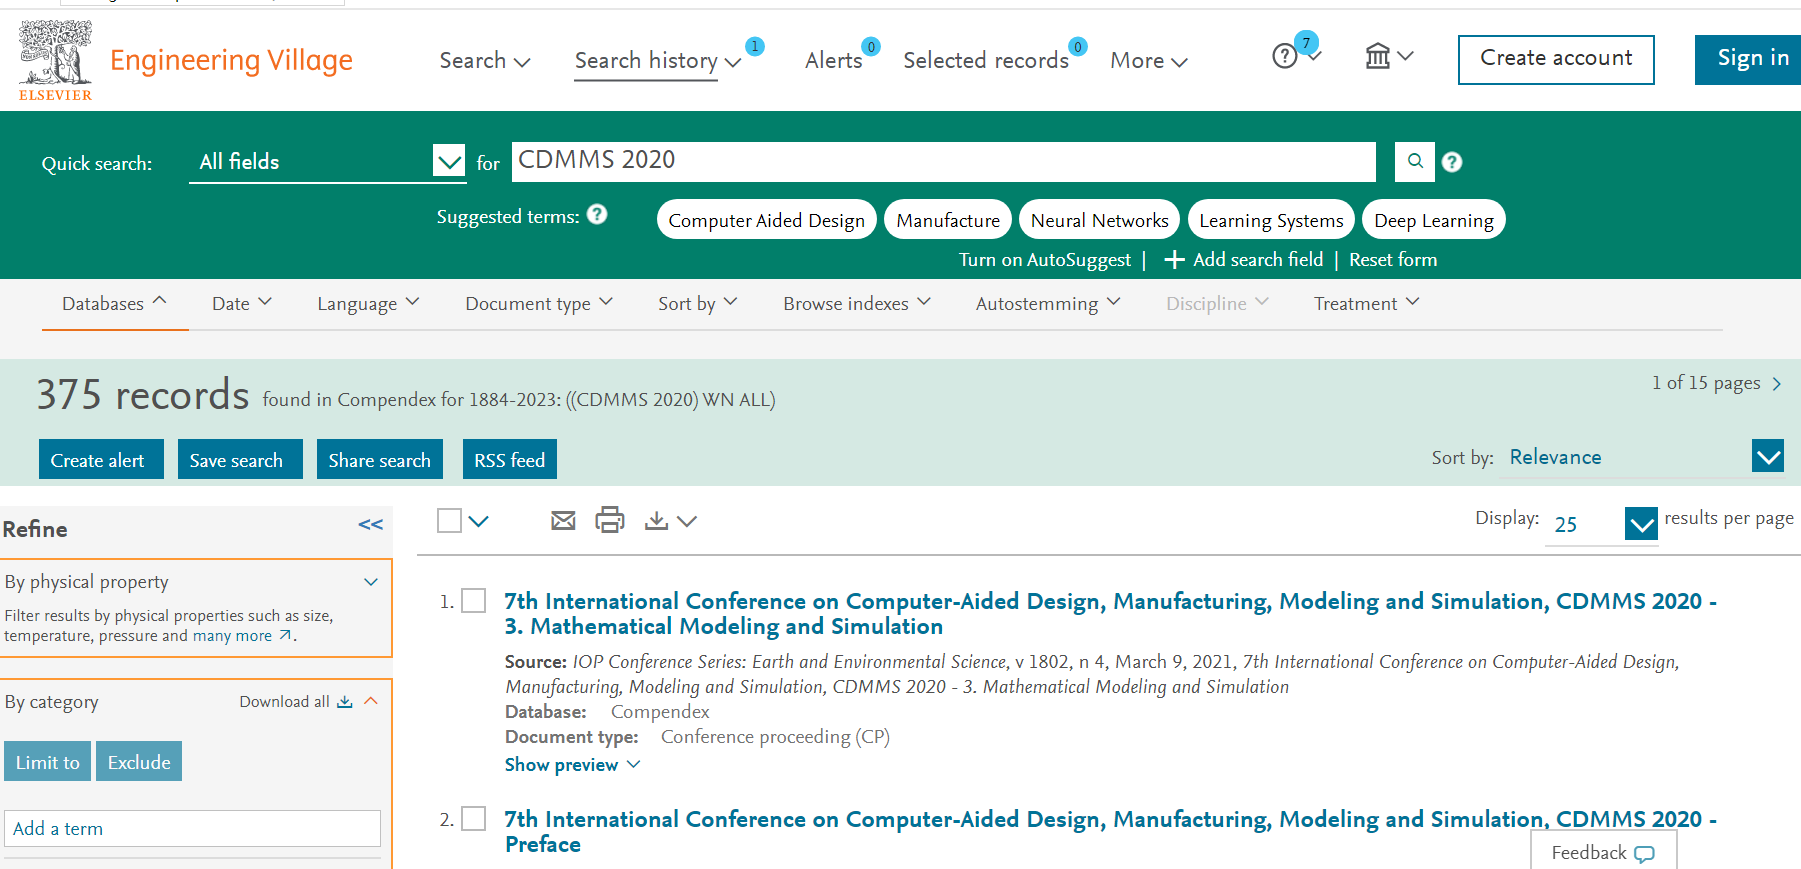The image size is (1801, 869).
Task: Click Create account button
Action: pyautogui.click(x=1556, y=59)
